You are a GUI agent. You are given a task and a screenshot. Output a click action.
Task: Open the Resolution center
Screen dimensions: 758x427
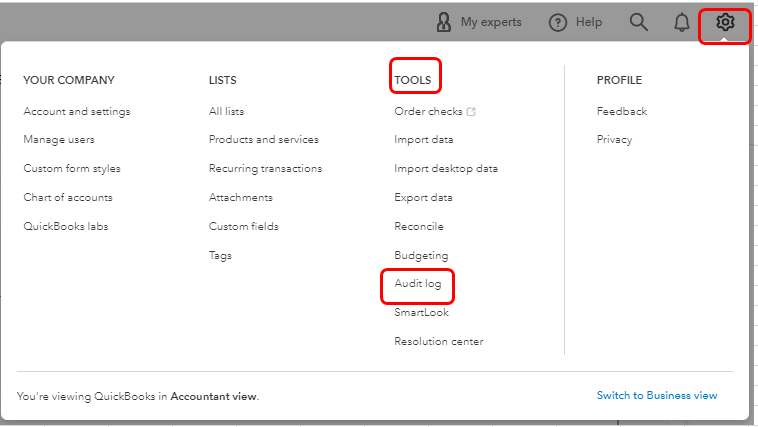coord(439,342)
